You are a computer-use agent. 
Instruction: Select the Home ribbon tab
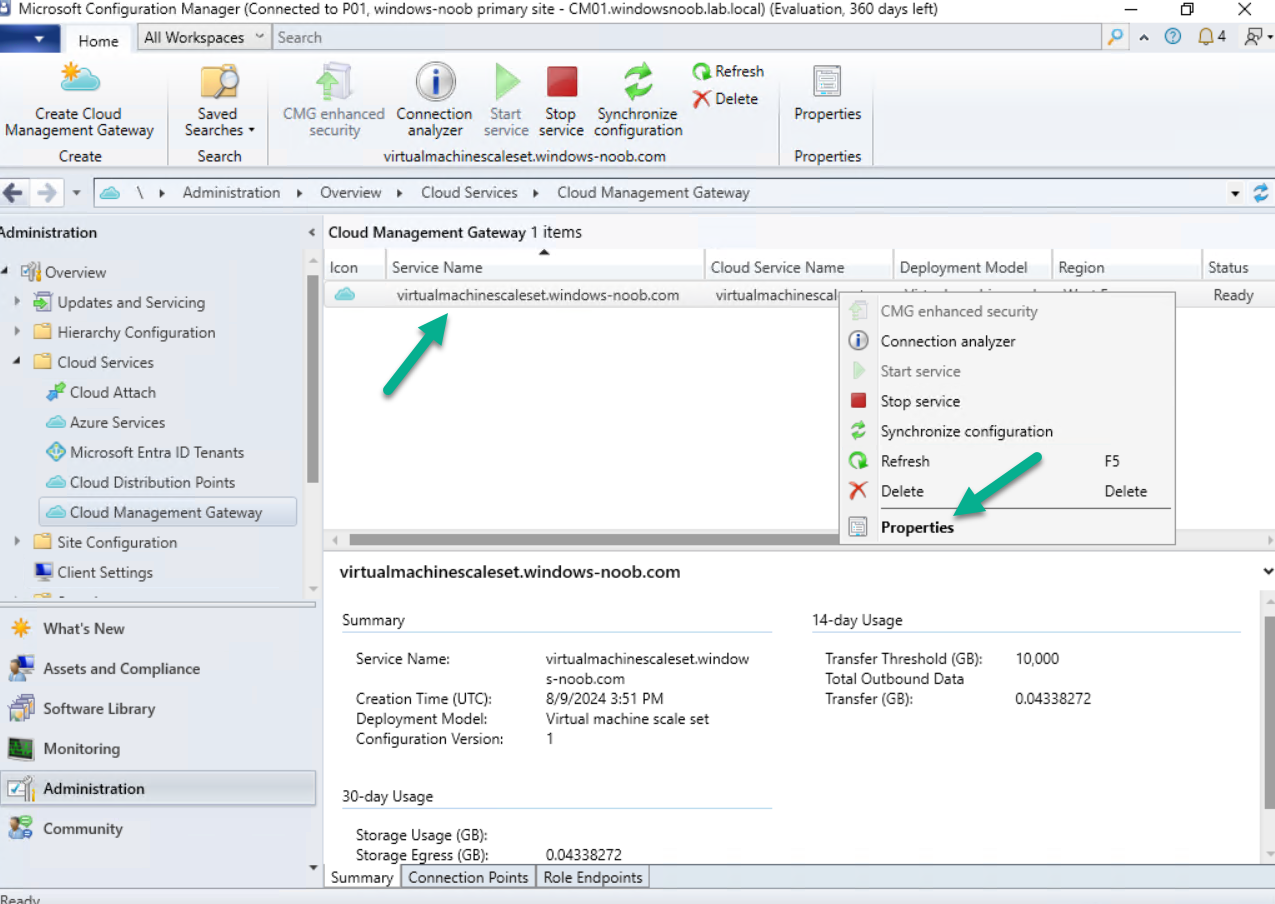(98, 41)
